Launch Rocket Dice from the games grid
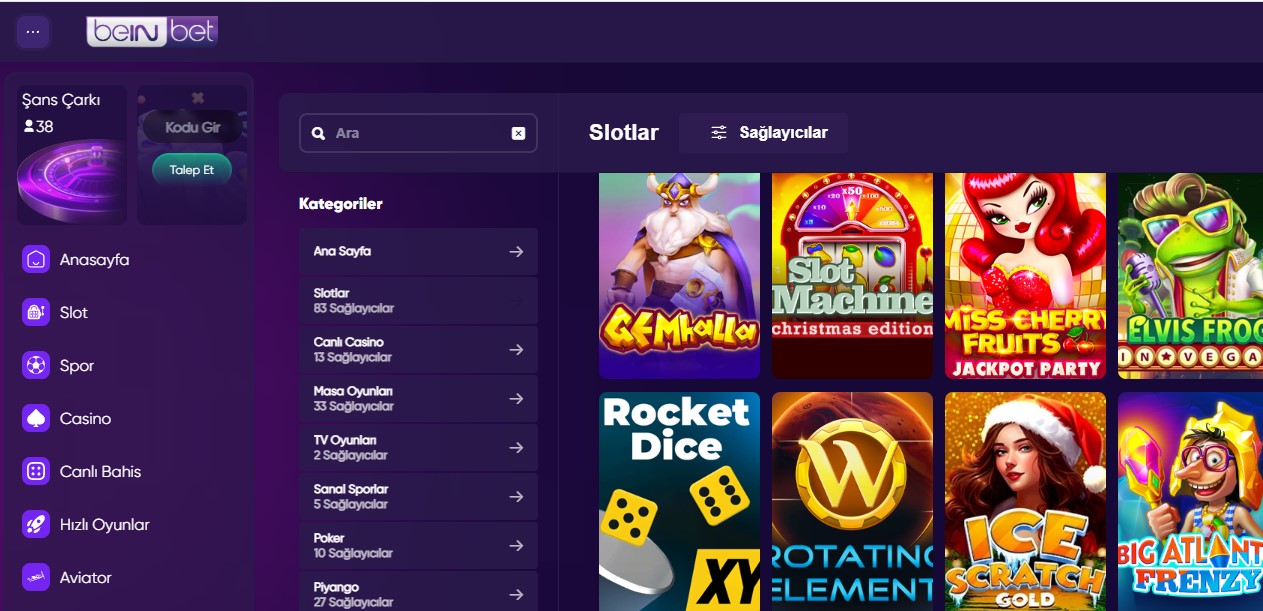 click(678, 500)
